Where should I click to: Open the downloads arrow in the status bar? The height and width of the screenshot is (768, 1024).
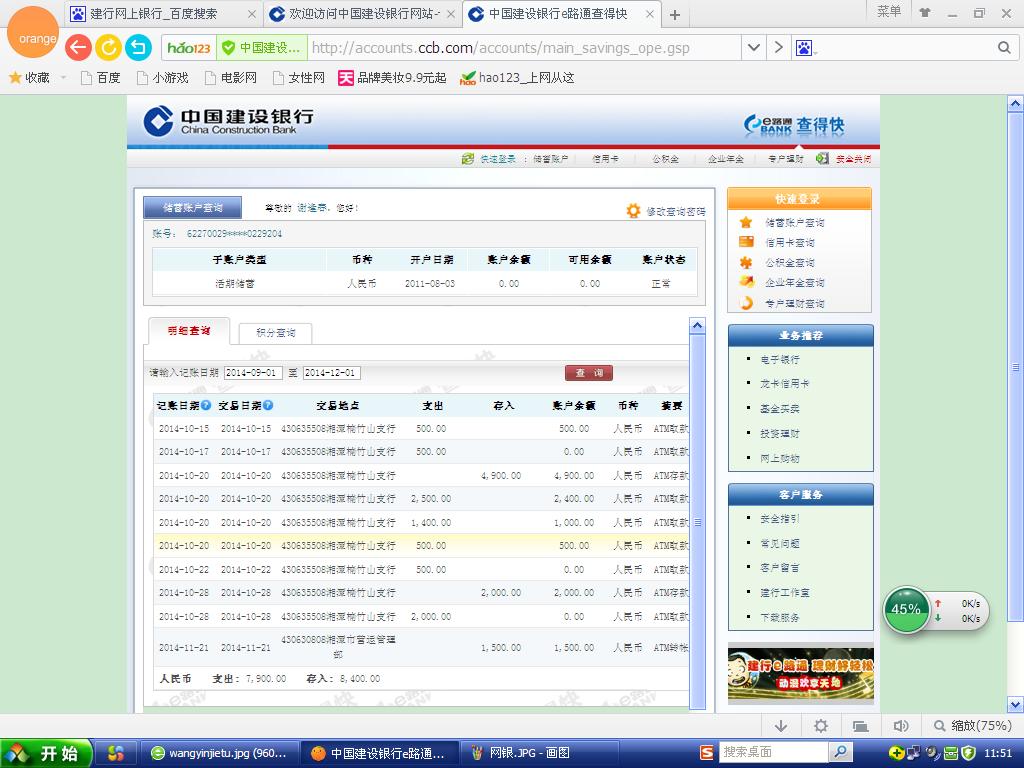coord(781,726)
